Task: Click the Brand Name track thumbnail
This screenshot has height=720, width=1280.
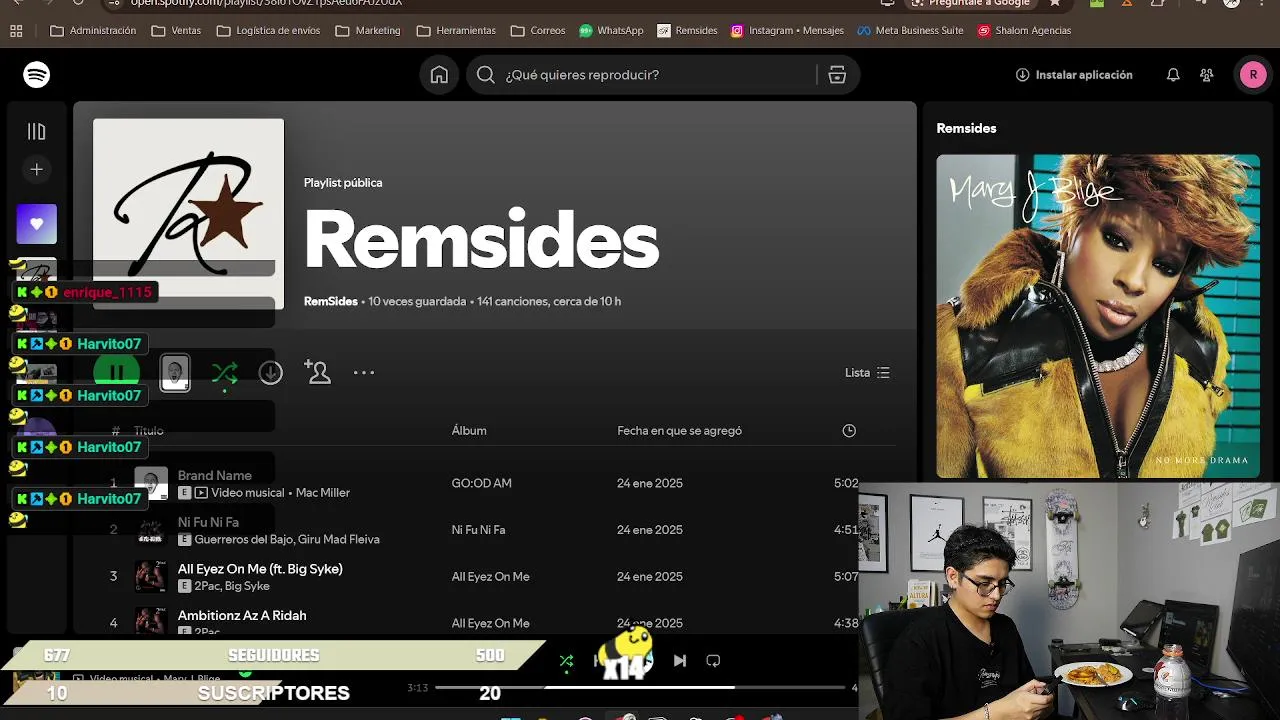Action: 151,484
